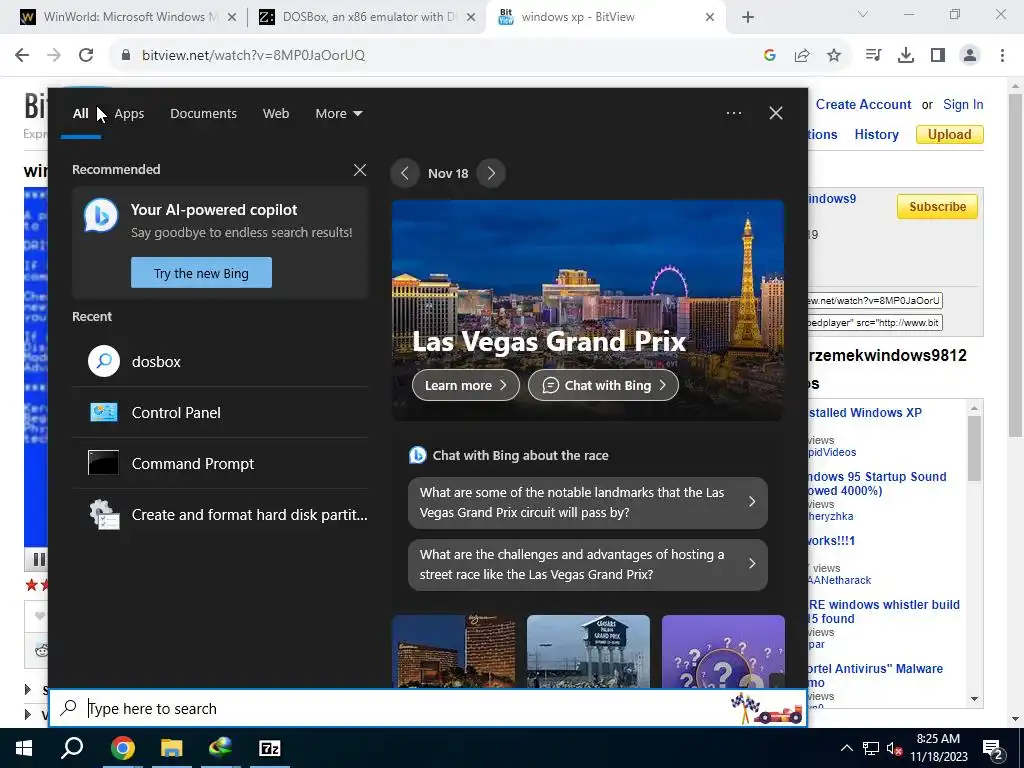Click the Chrome tab search chevron
The height and width of the screenshot is (768, 1024).
863,14
